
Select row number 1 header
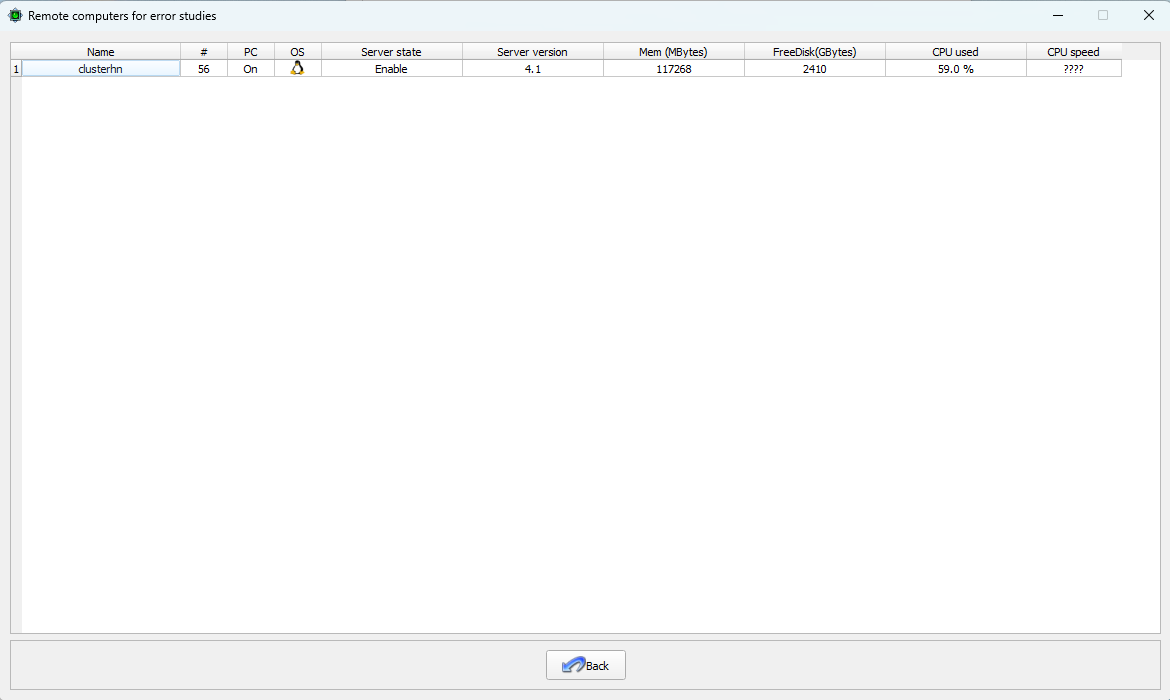pos(16,69)
